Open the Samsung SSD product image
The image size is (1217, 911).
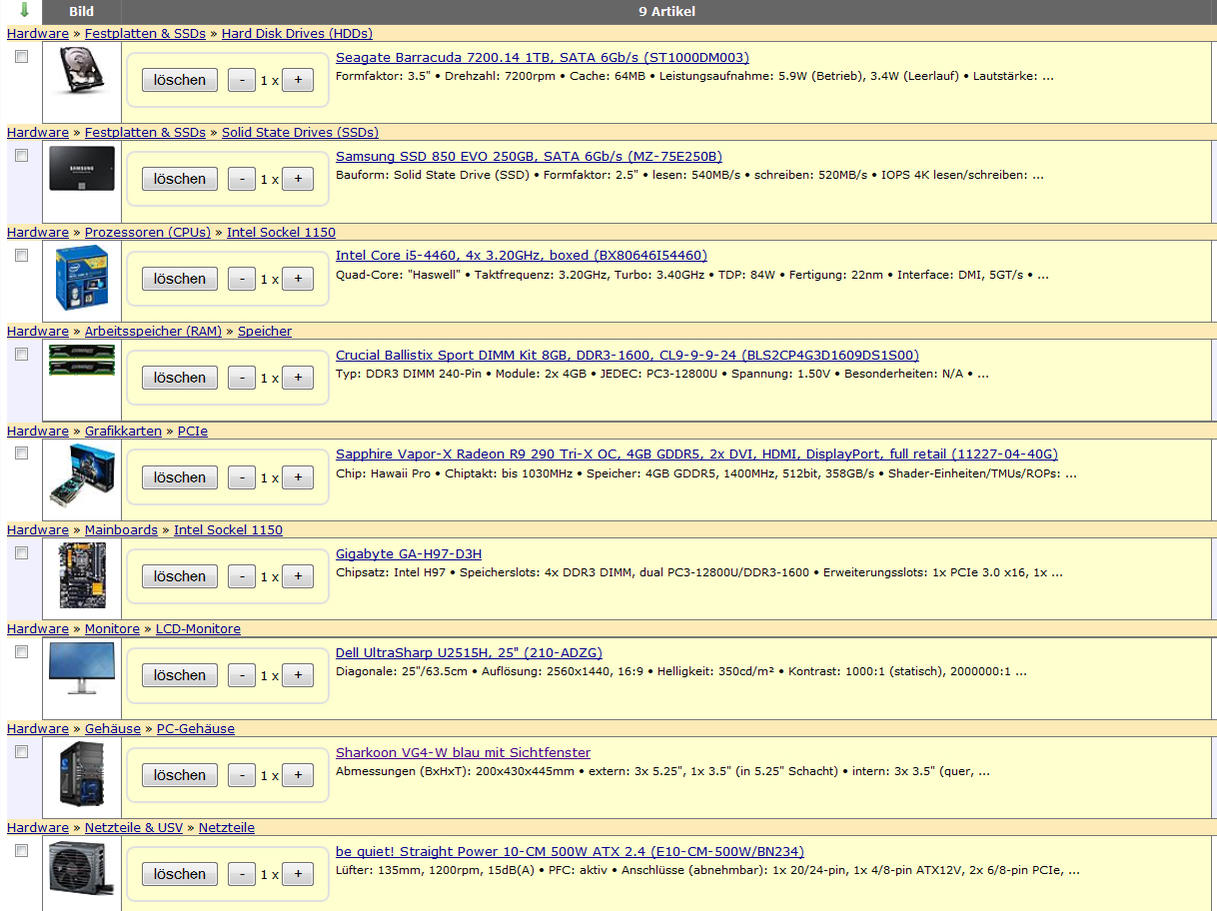pyautogui.click(x=82, y=168)
